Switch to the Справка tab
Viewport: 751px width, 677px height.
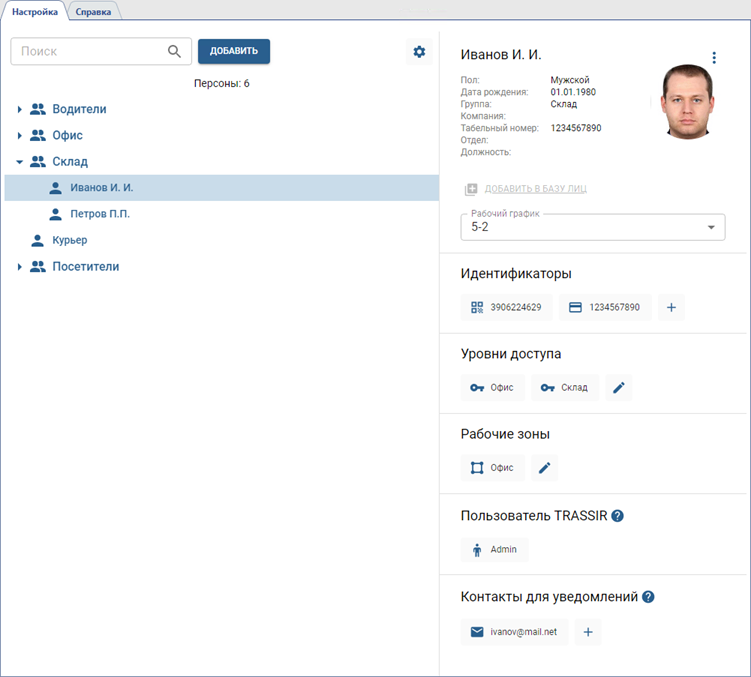click(94, 11)
